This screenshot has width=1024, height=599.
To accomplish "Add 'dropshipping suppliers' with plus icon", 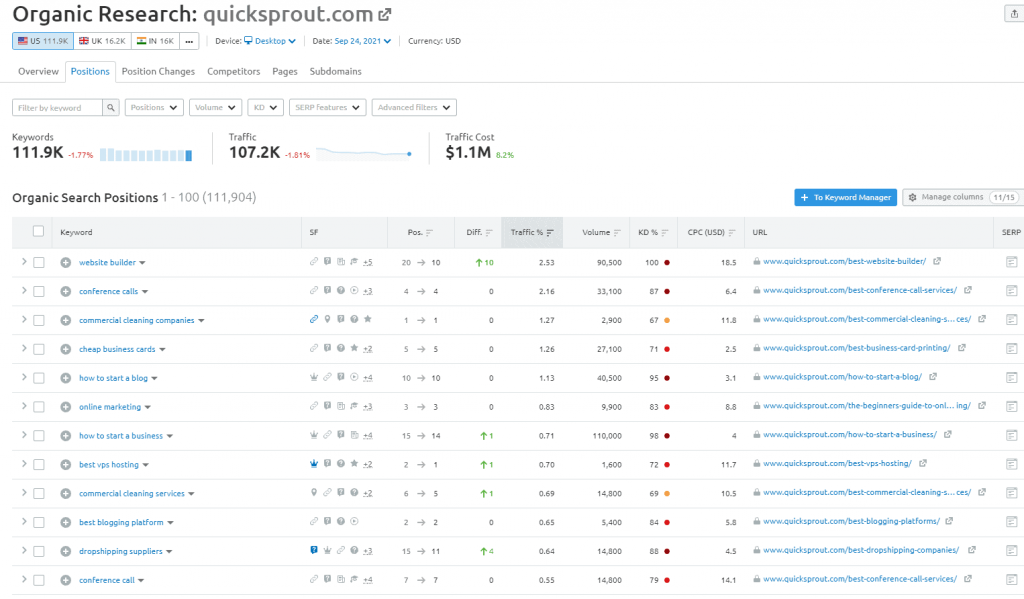I will (65, 551).
